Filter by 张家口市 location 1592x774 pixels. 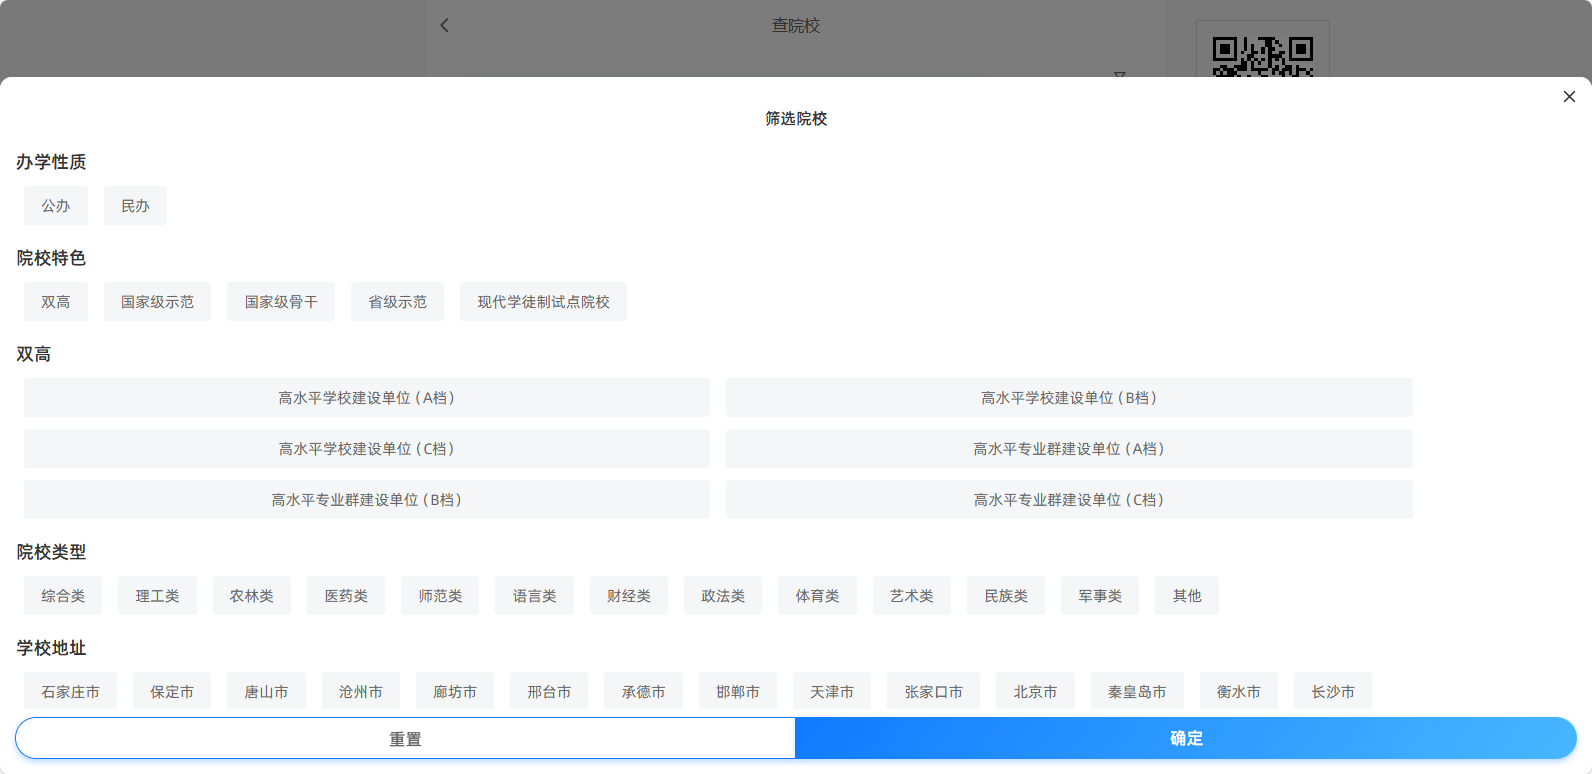click(934, 692)
